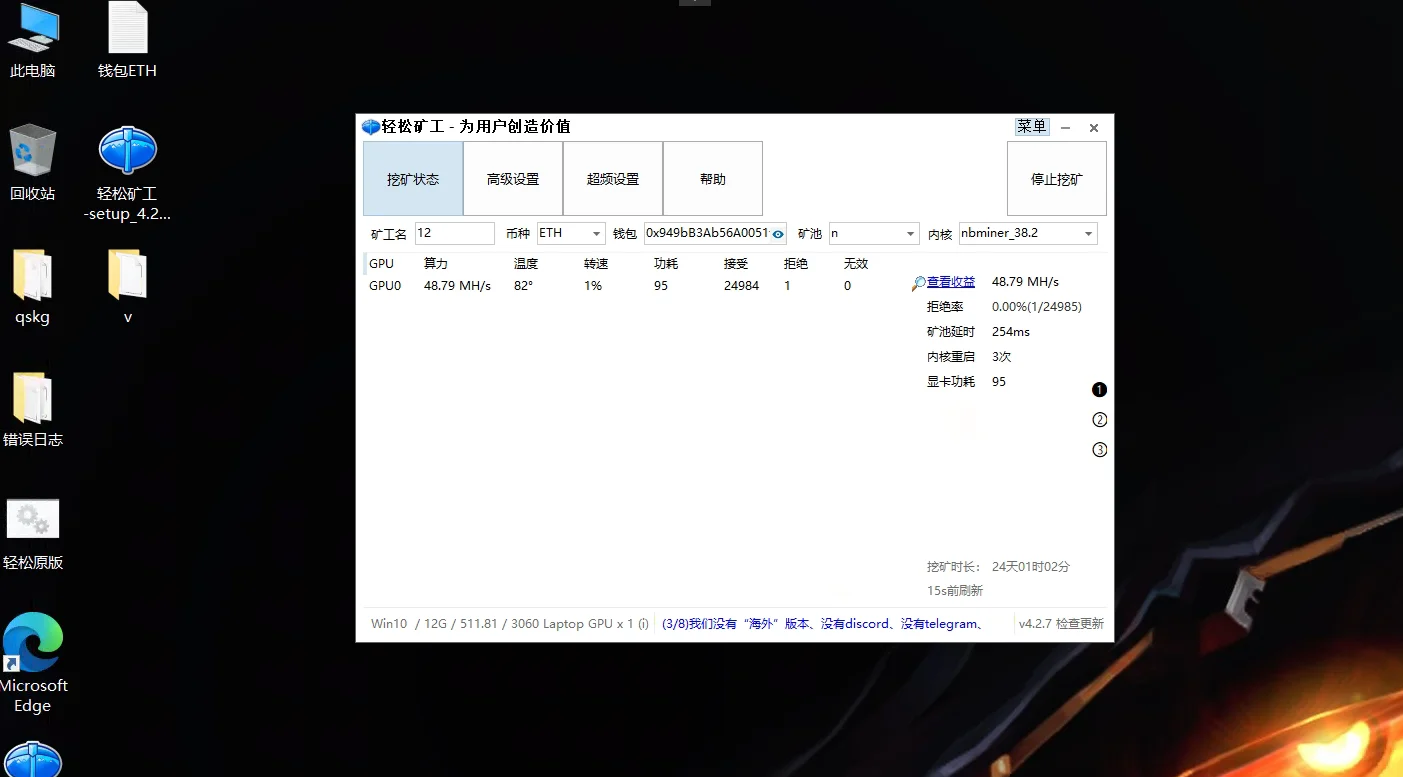Click the 转速 column header

(x=596, y=264)
